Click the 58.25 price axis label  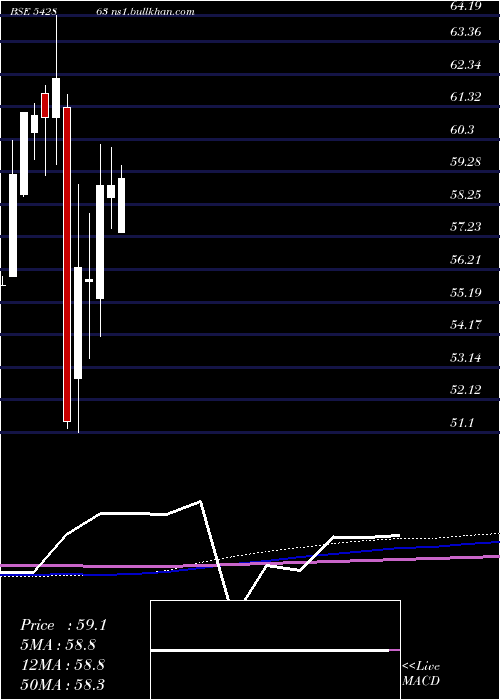click(466, 195)
